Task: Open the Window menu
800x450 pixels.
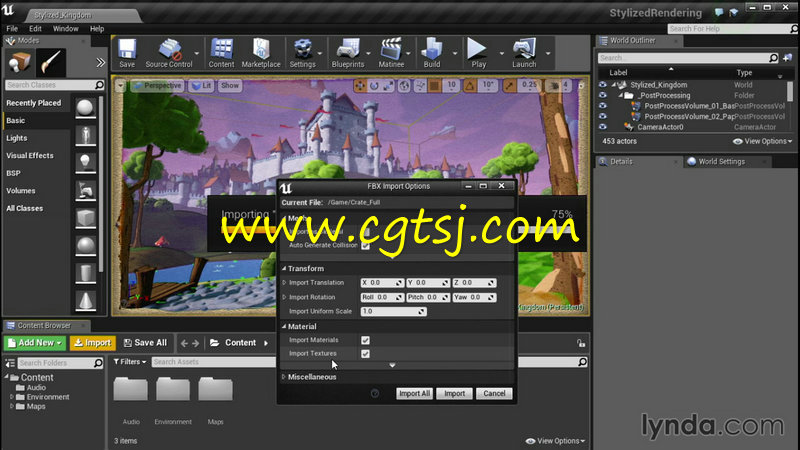Action: (66, 29)
